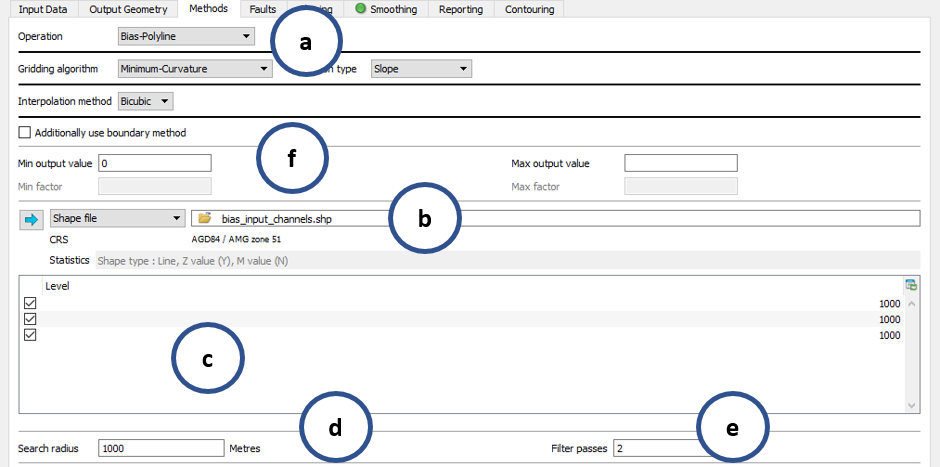Open the Slope type dropdown
Image resolution: width=940 pixels, height=467 pixels.
pyautogui.click(x=421, y=69)
